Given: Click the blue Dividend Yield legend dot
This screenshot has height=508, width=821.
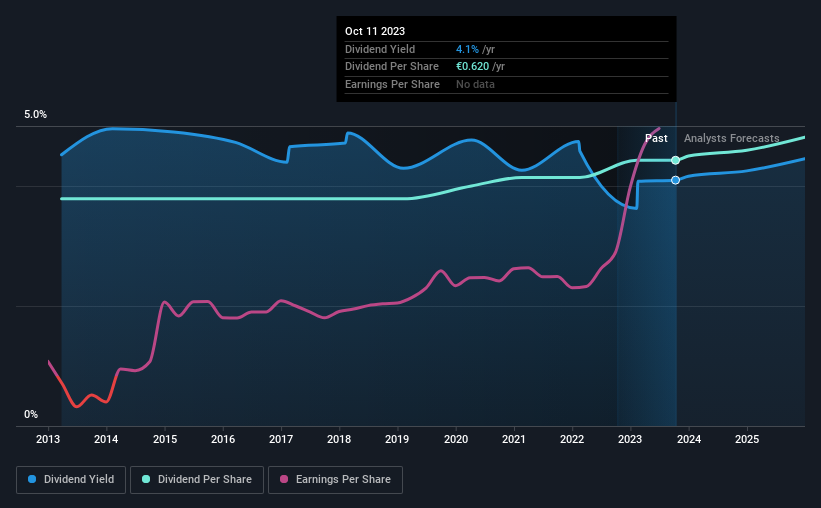Looking at the screenshot, I should click(x=32, y=479).
